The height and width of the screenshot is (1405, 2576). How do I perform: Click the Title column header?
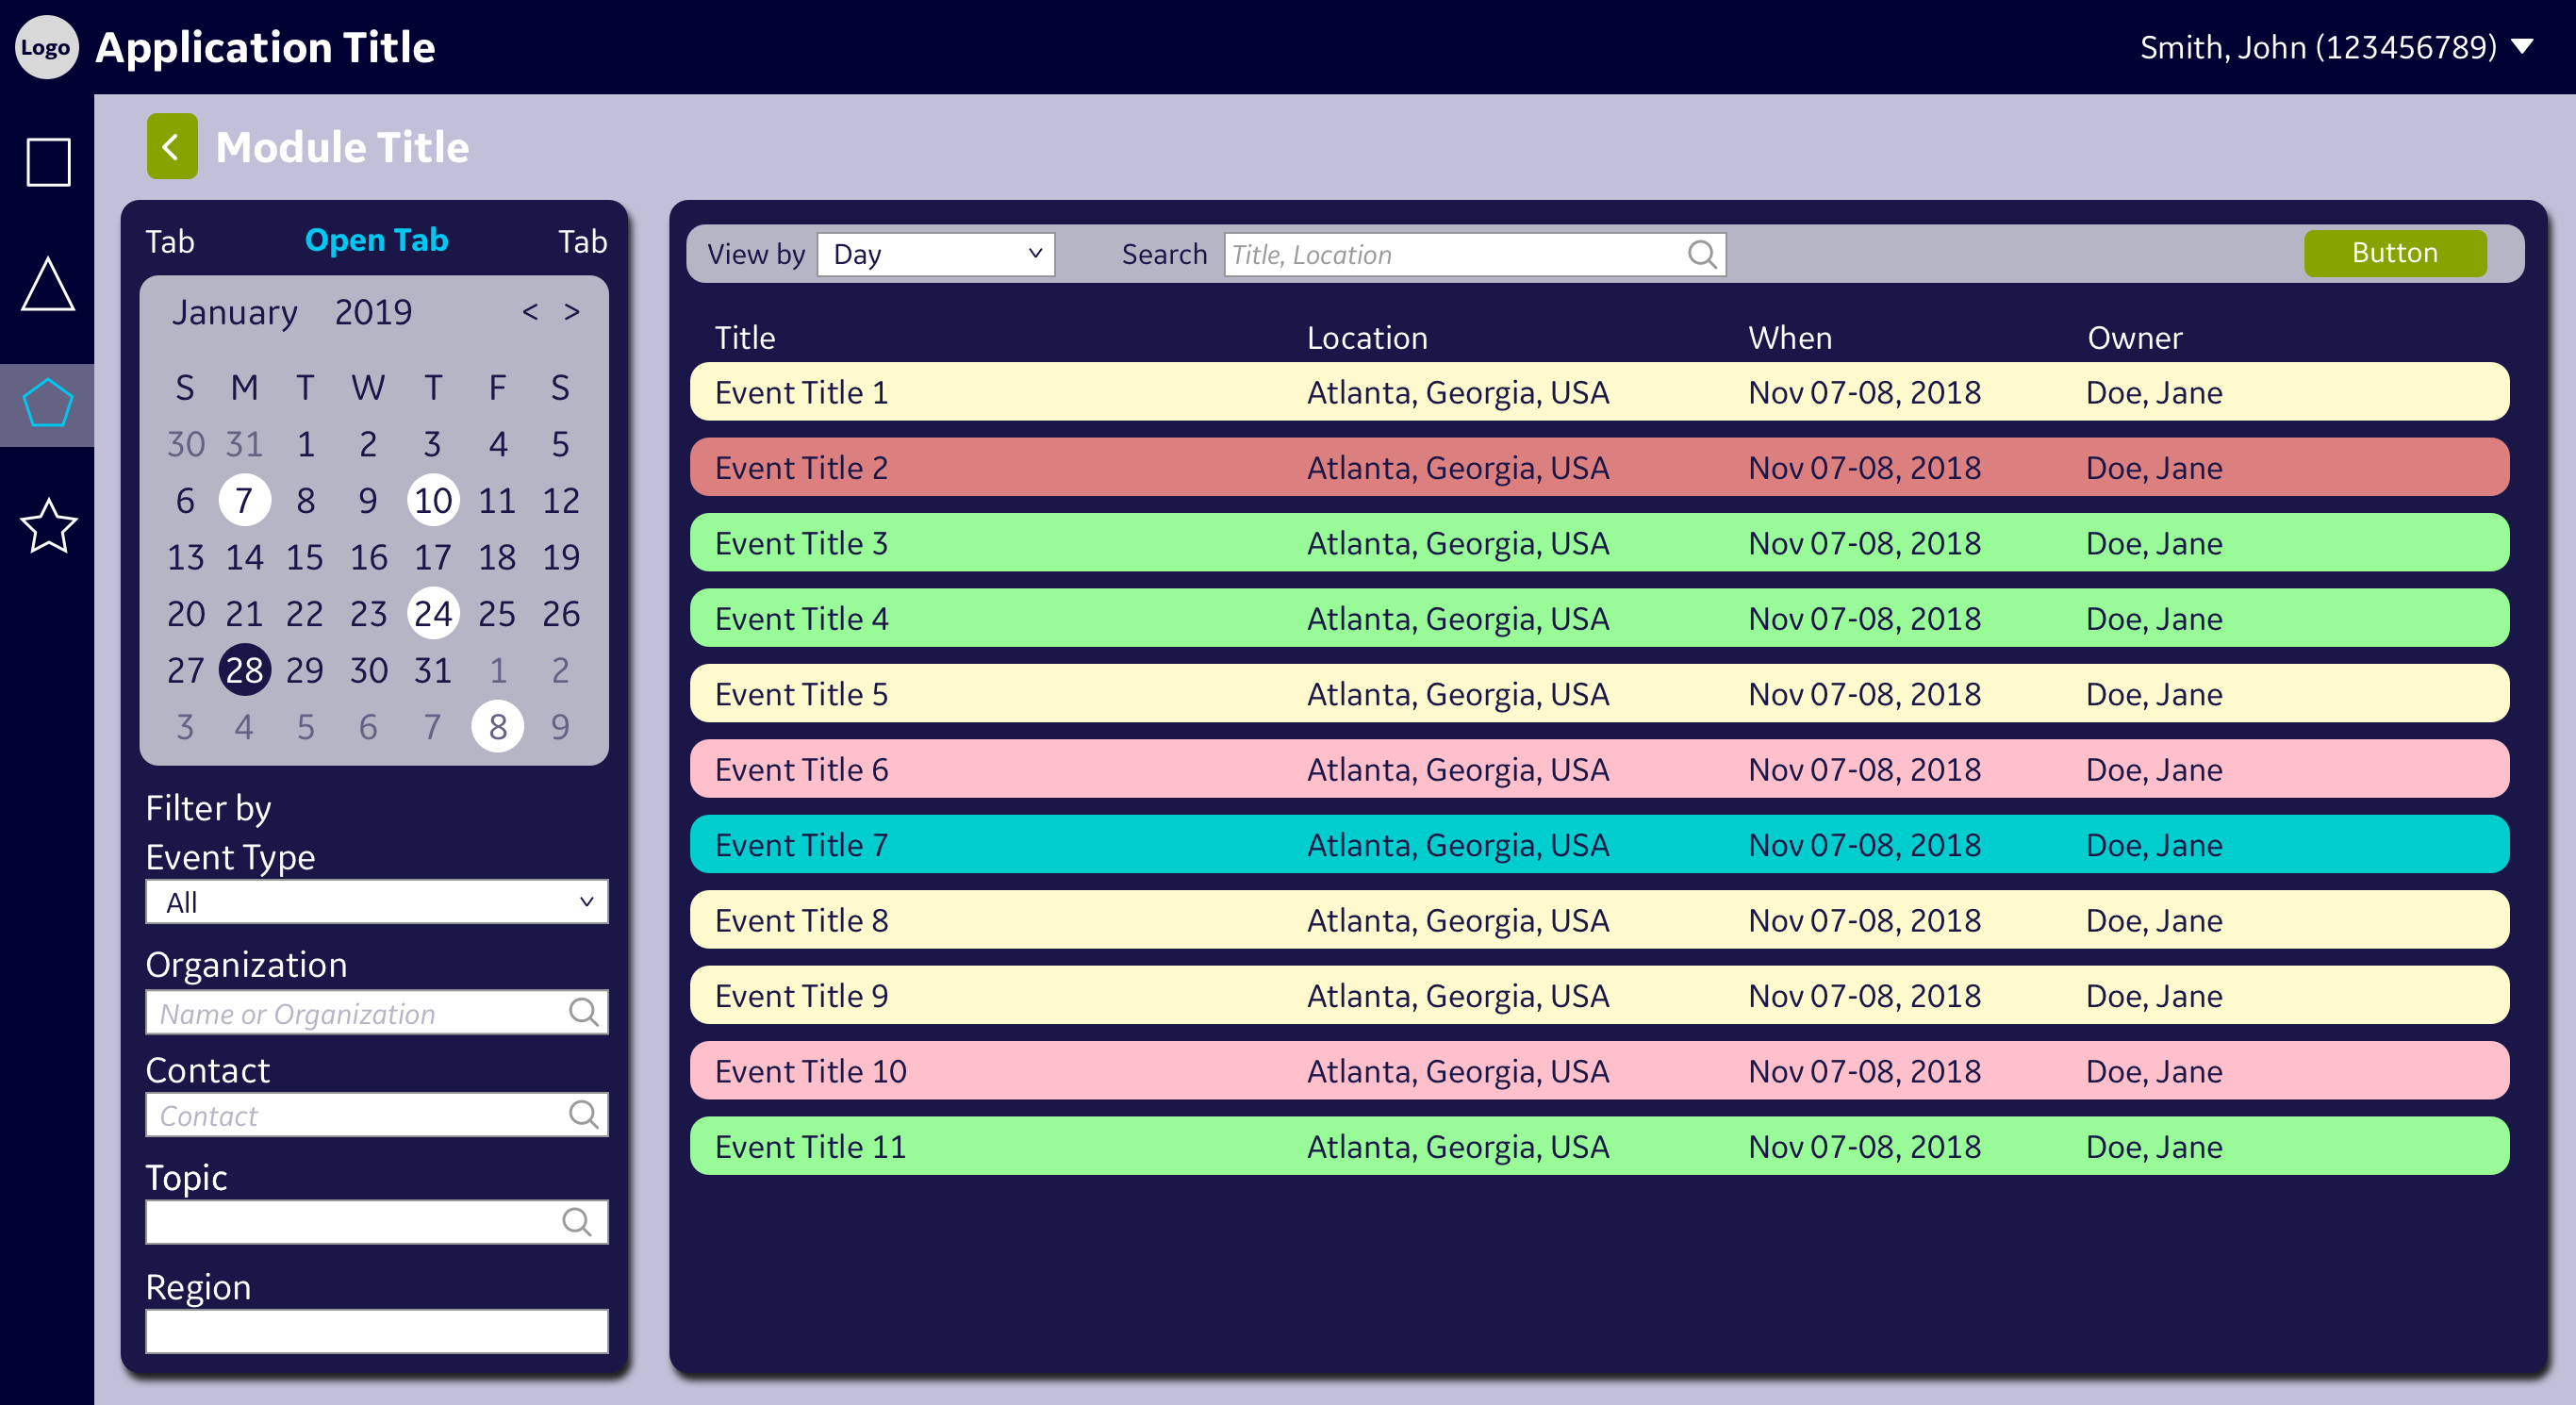[x=745, y=338]
